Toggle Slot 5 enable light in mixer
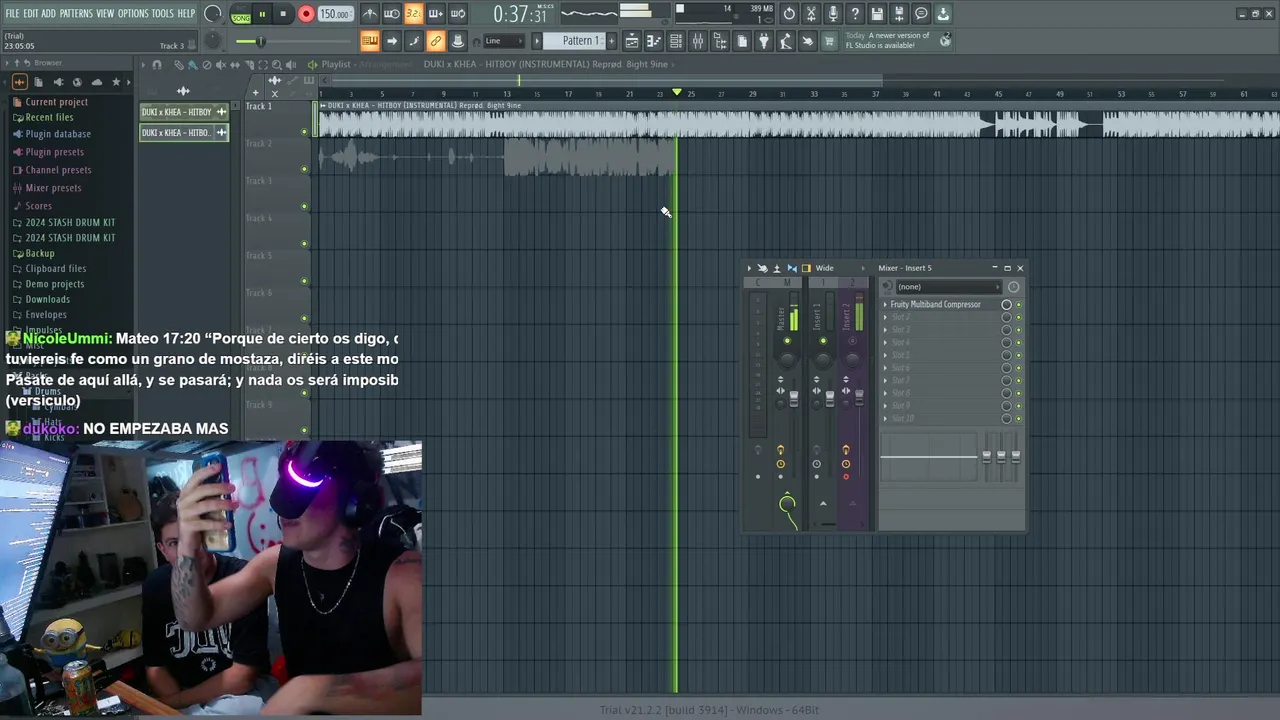Image resolution: width=1280 pixels, height=720 pixels. pyautogui.click(x=1019, y=355)
